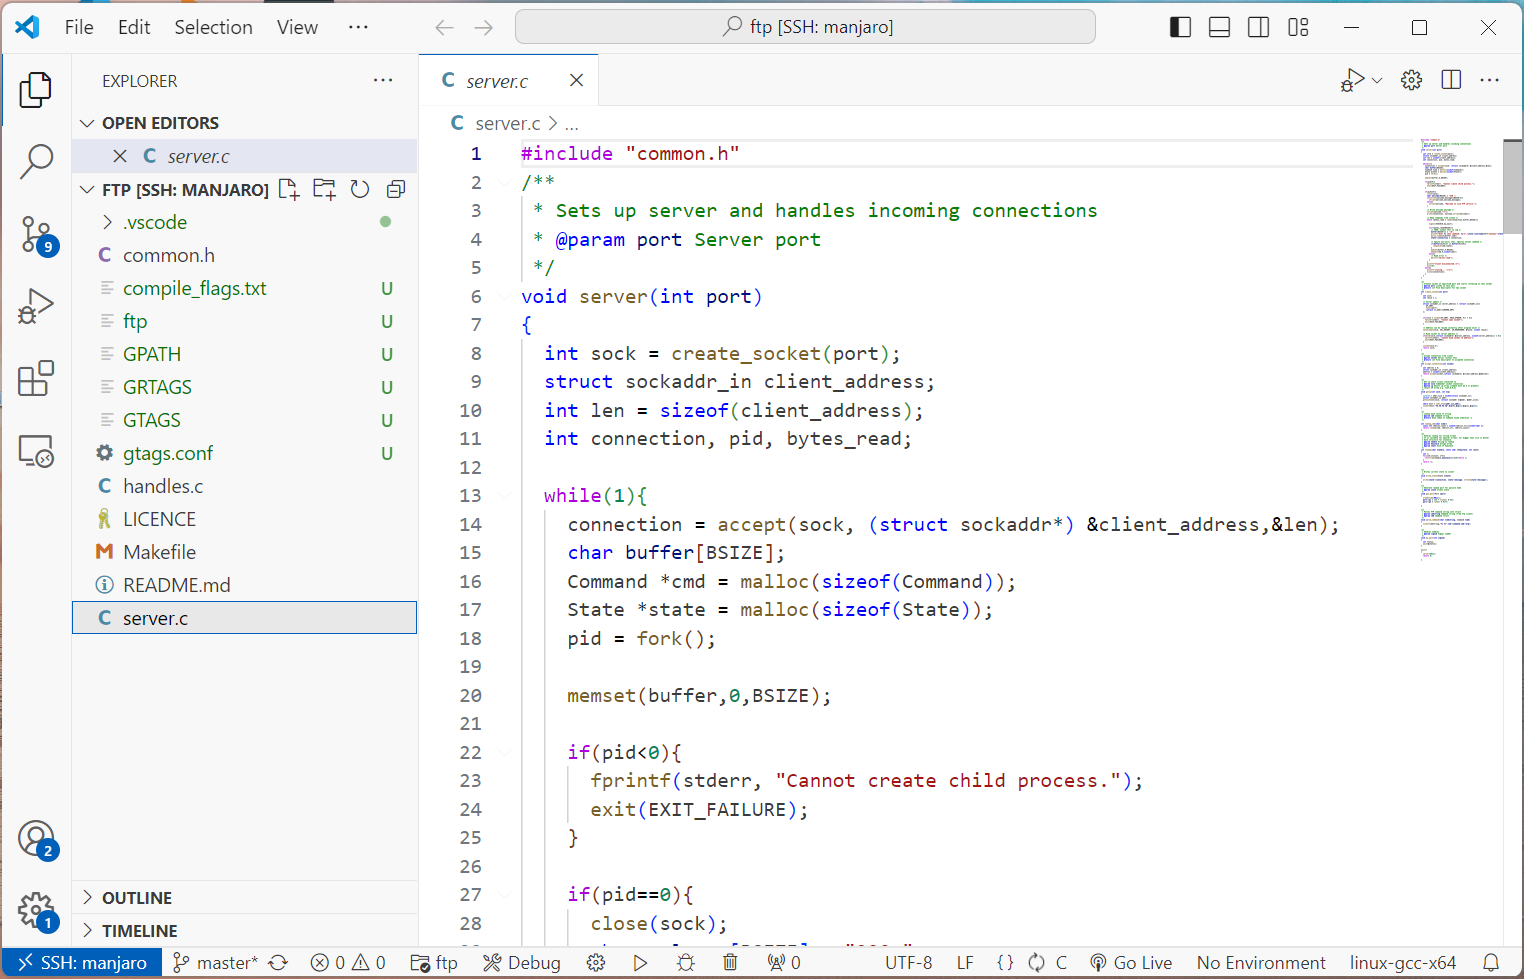Open the Search view in activity bar
The height and width of the screenshot is (979, 1524).
click(x=36, y=161)
